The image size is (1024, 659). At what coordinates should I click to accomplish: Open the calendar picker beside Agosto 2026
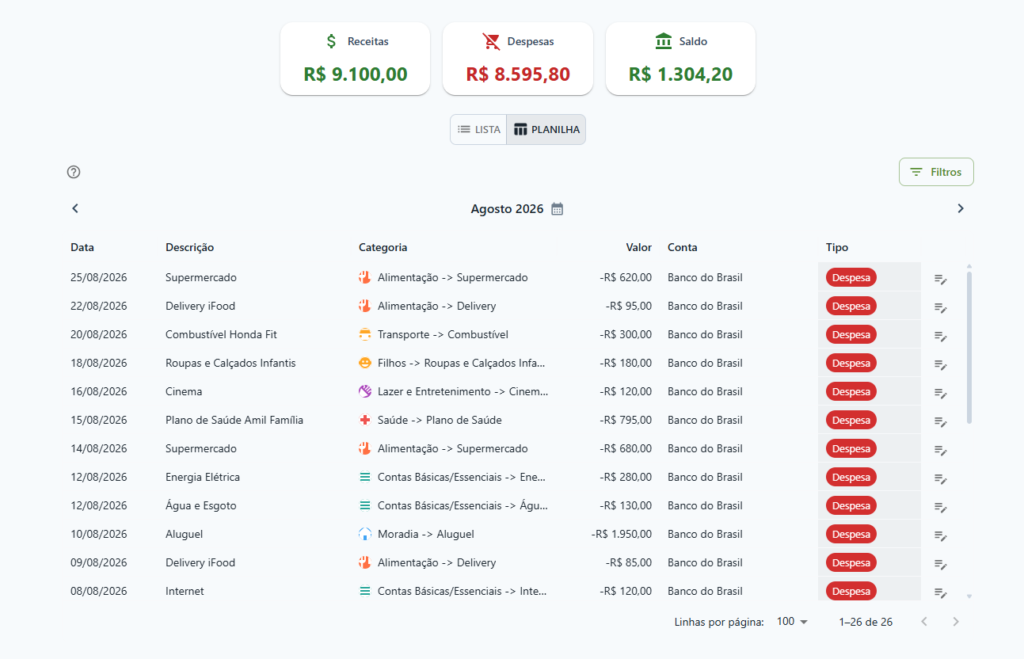click(557, 209)
